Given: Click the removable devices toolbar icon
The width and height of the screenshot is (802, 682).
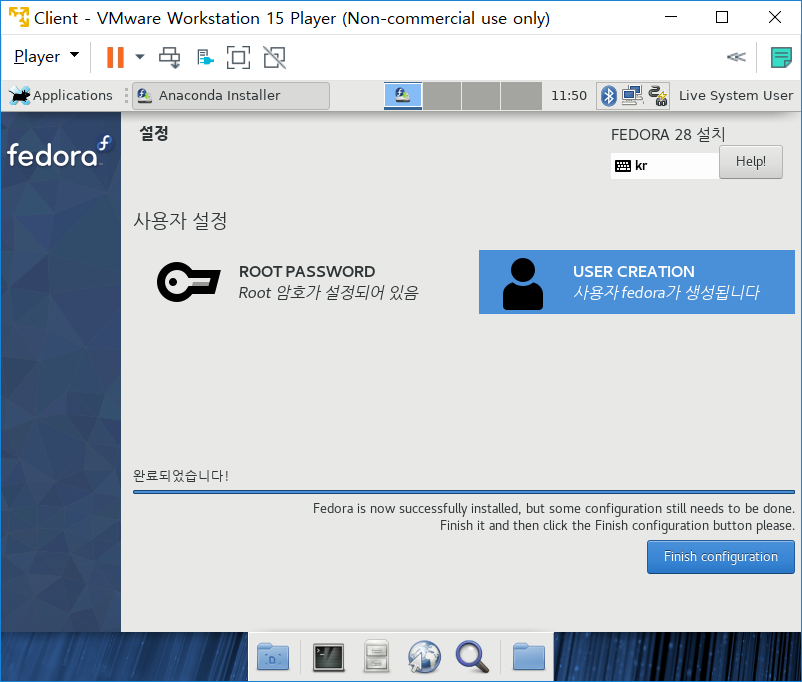Looking at the screenshot, I should [205, 57].
